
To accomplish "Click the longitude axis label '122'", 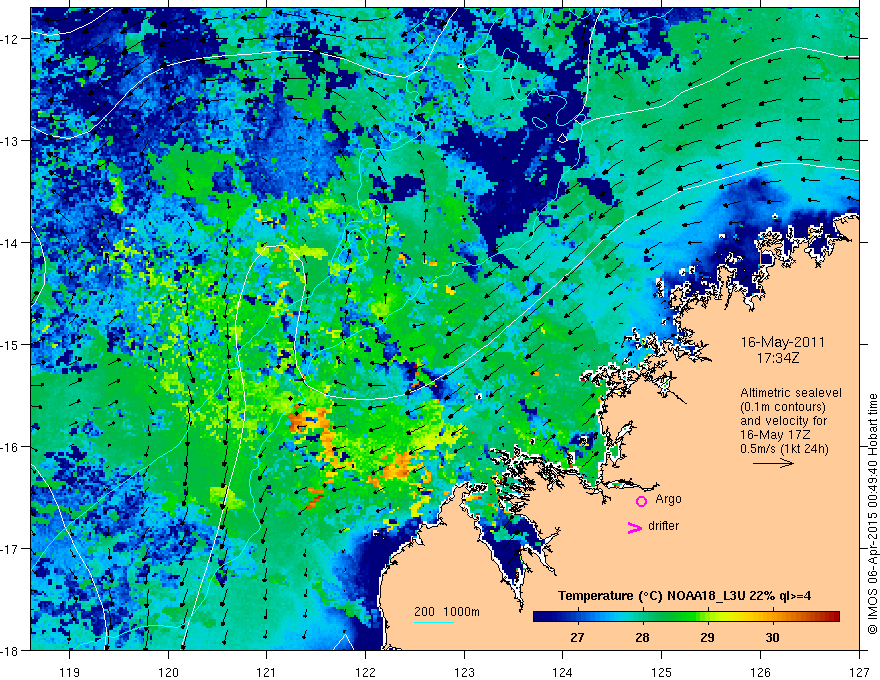I will click(x=365, y=672).
